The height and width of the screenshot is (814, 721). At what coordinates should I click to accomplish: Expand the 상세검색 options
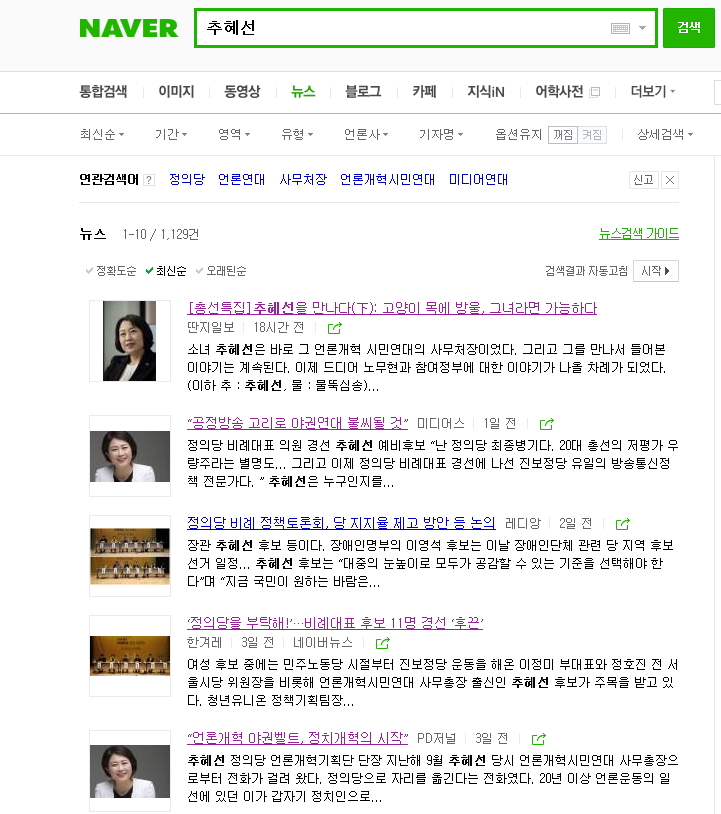[665, 134]
